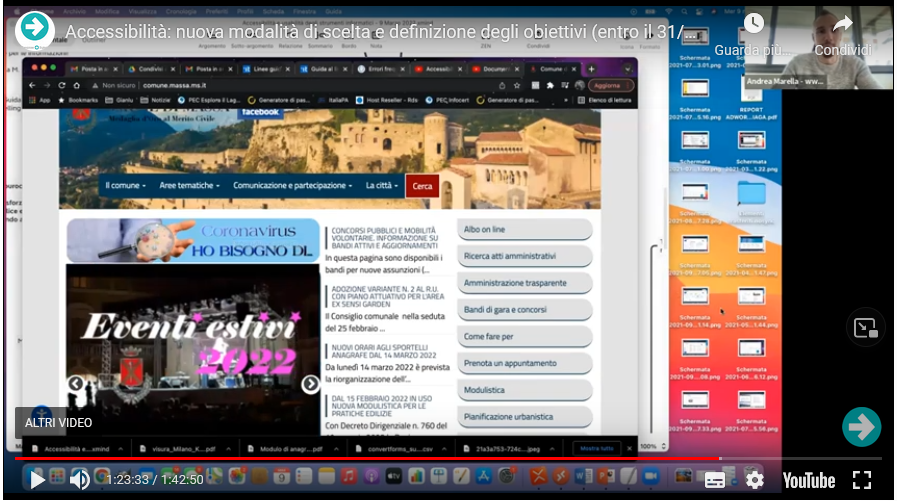Seek using the red progress bar
Viewport: 897px width, 501px height.
(x=400, y=459)
